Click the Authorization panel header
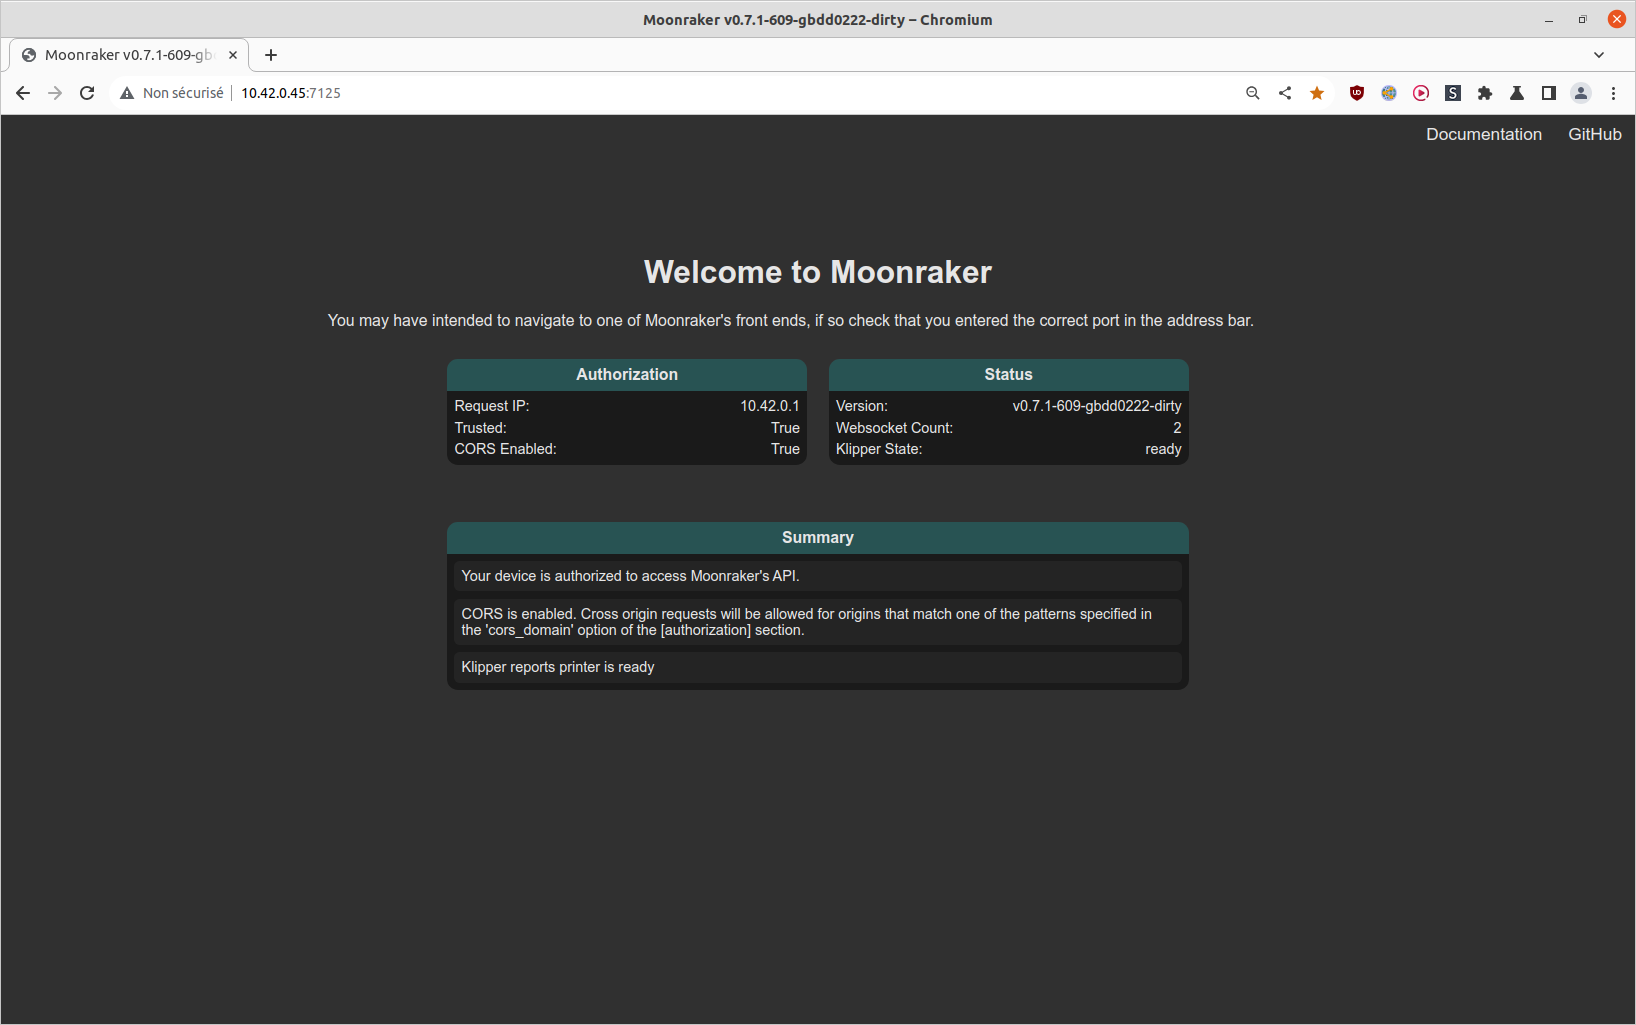This screenshot has width=1636, height=1025. (627, 374)
